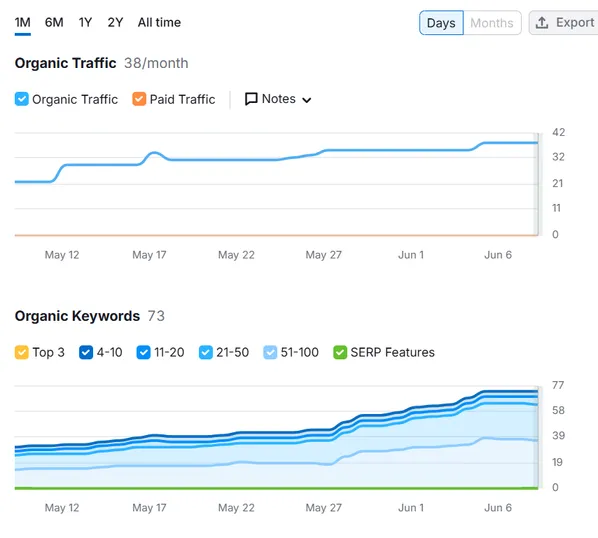This screenshot has height=538, width=598.
Task: Toggle the 51-100 keywords checkbox
Action: point(270,352)
